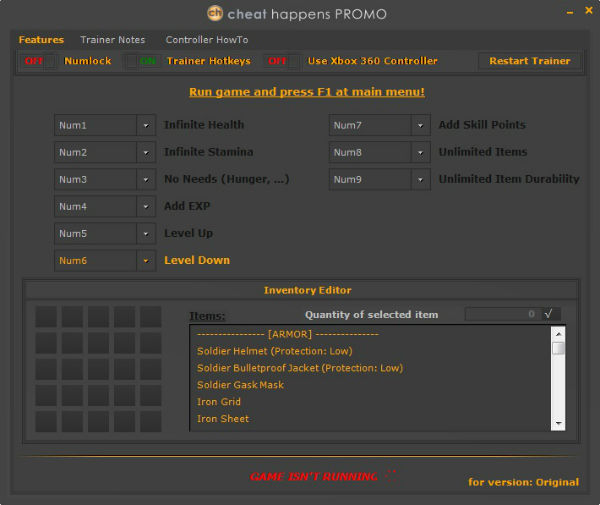Open the Num8 hotkey dropdown
600x505 pixels.
421,152
